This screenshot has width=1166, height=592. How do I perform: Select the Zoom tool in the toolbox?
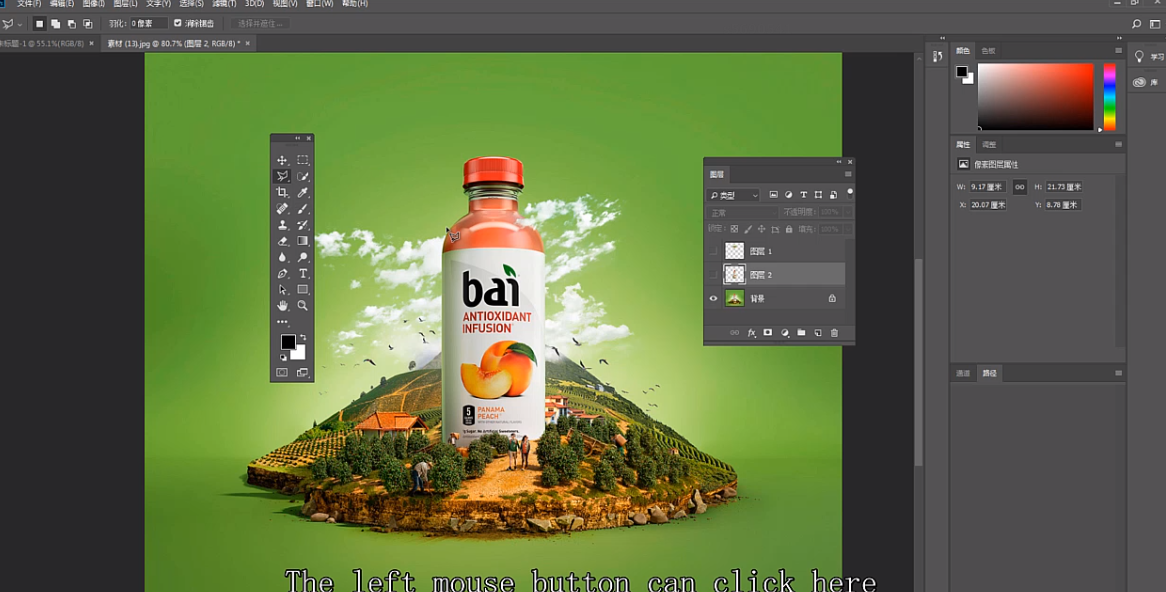(303, 306)
